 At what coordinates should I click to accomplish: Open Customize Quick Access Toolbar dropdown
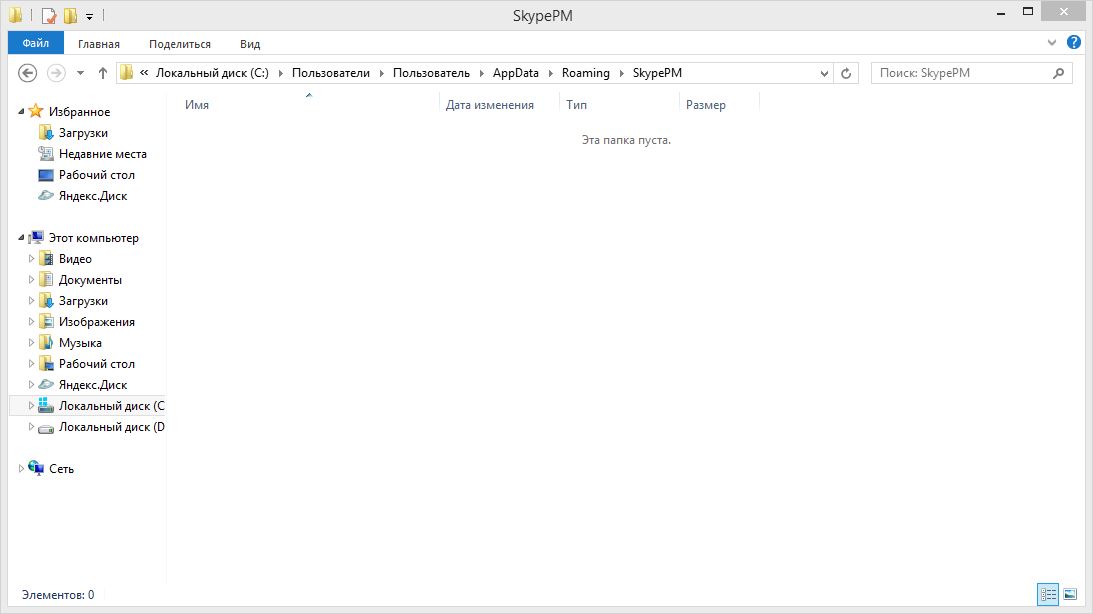pos(89,16)
